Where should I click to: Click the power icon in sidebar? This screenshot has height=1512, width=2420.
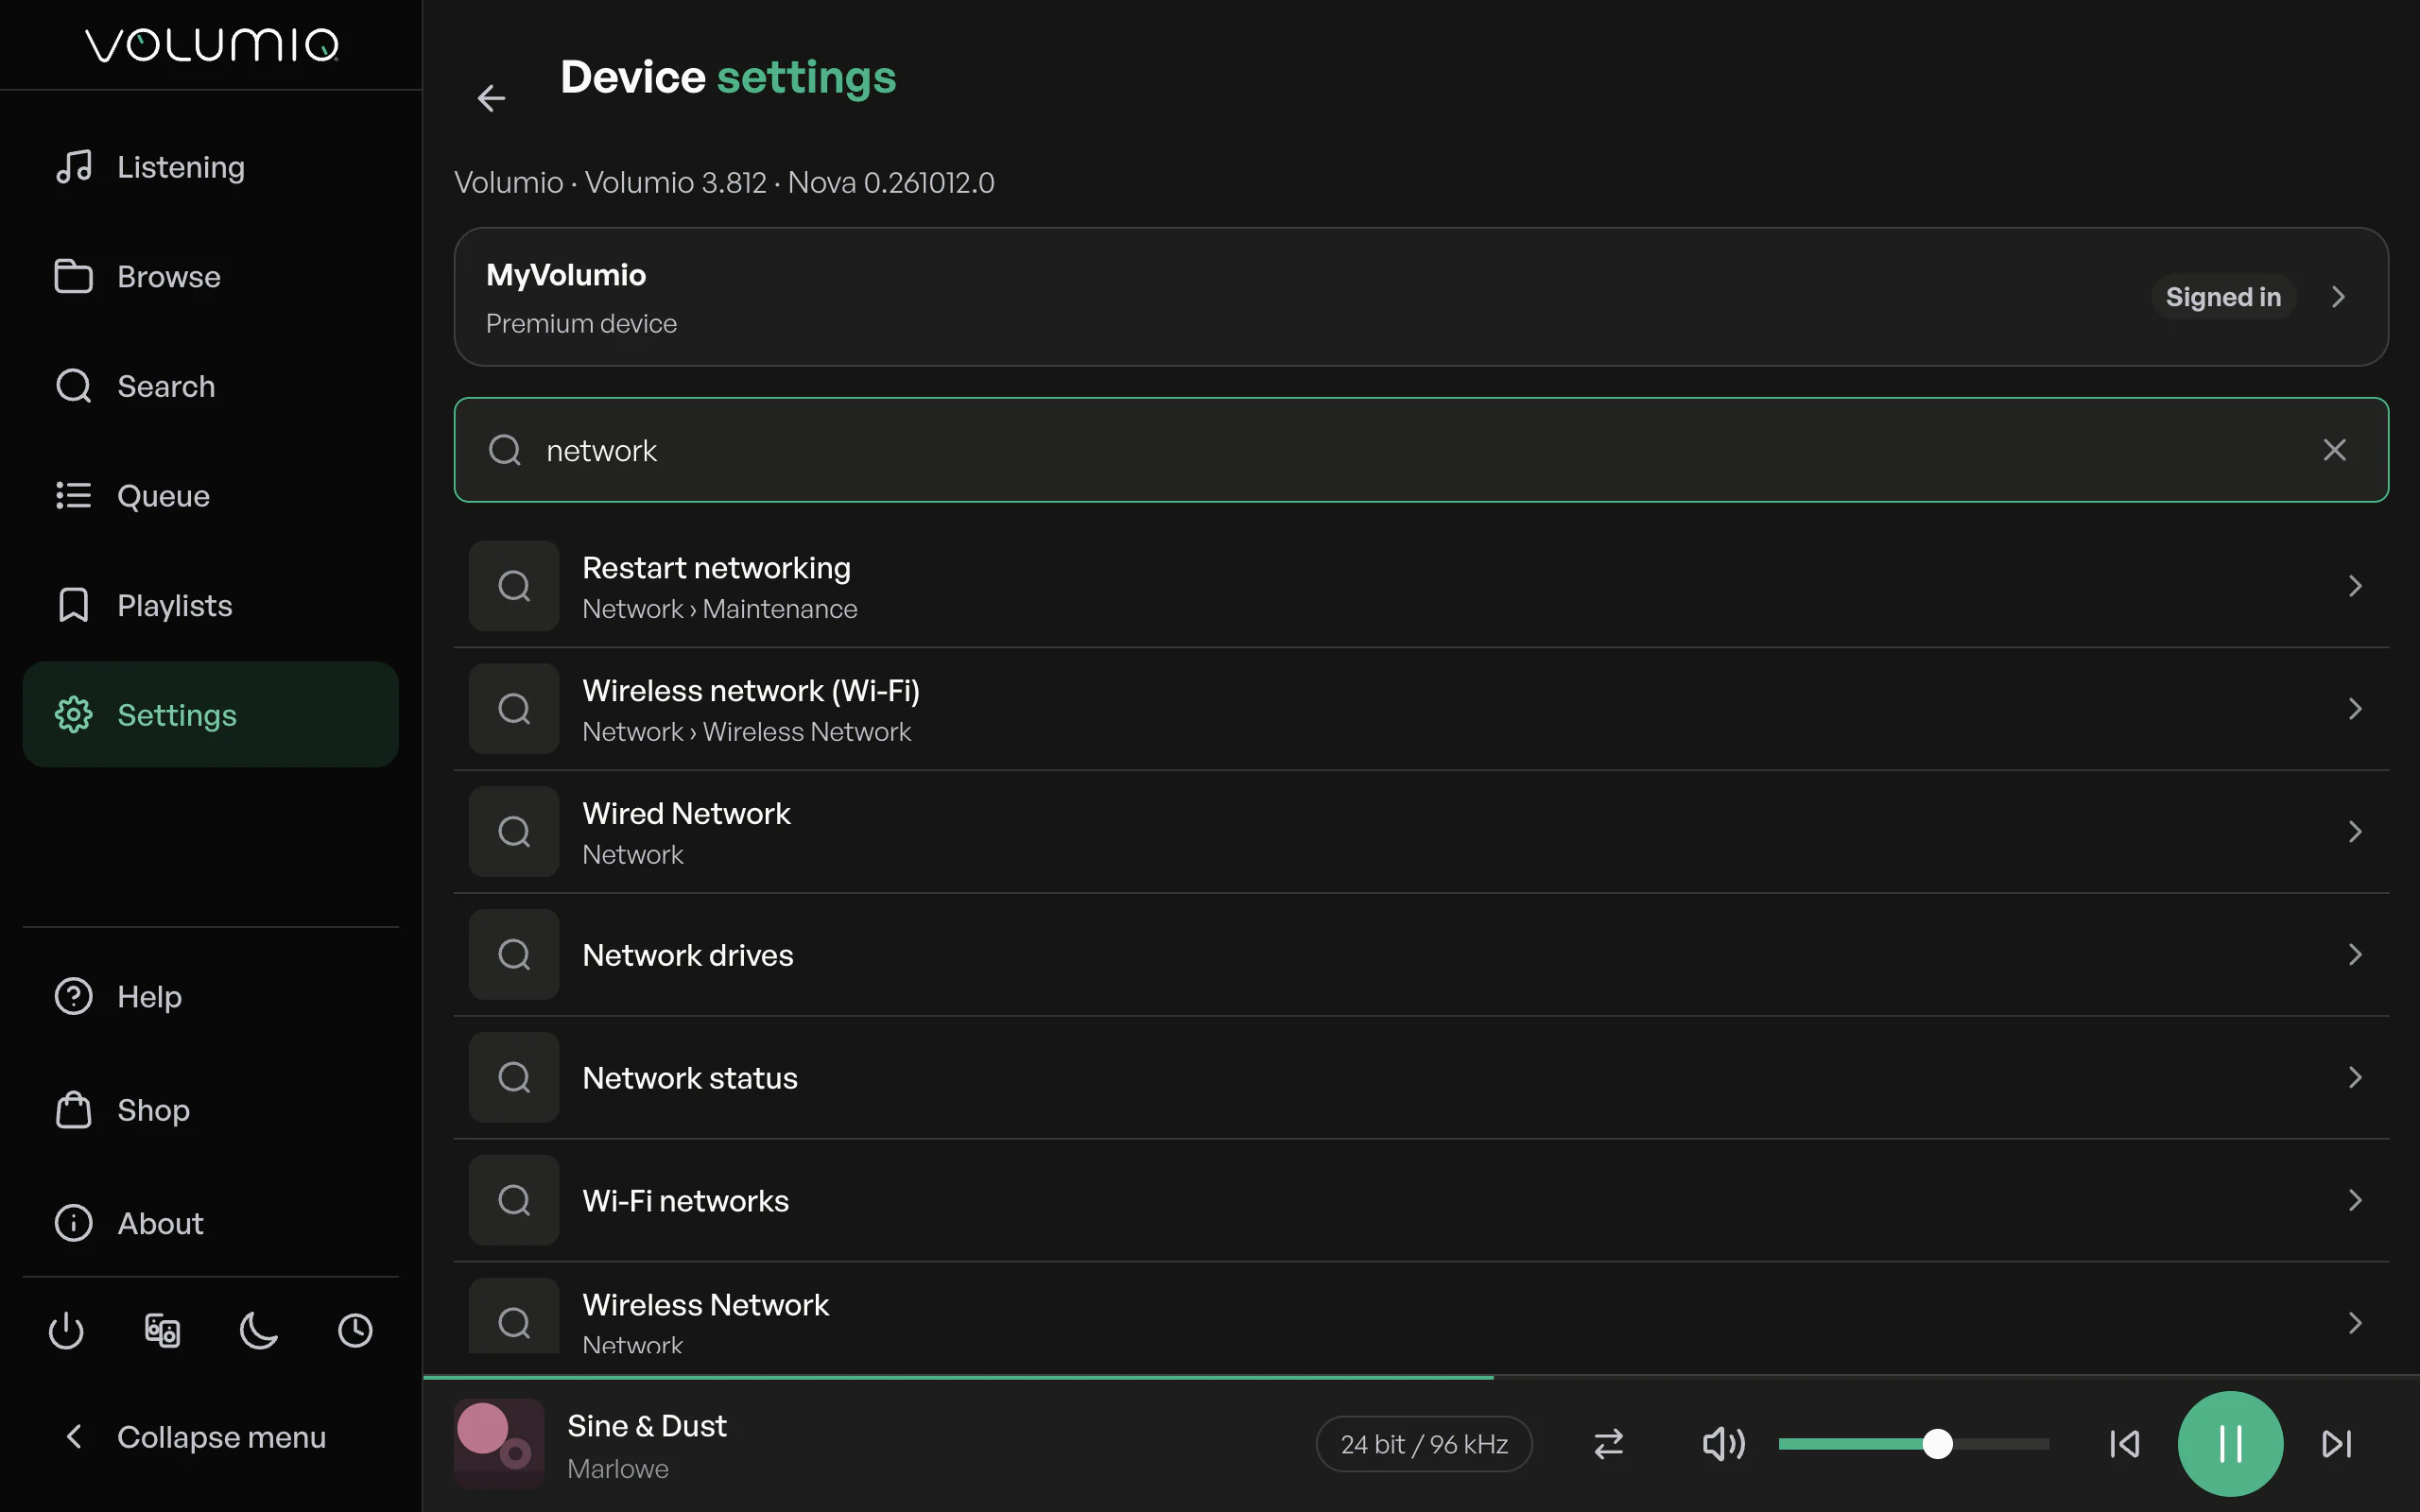click(66, 1330)
